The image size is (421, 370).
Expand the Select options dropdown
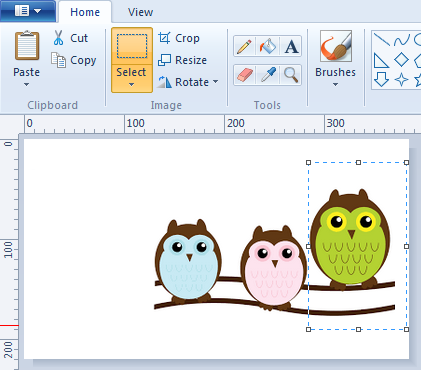point(132,78)
